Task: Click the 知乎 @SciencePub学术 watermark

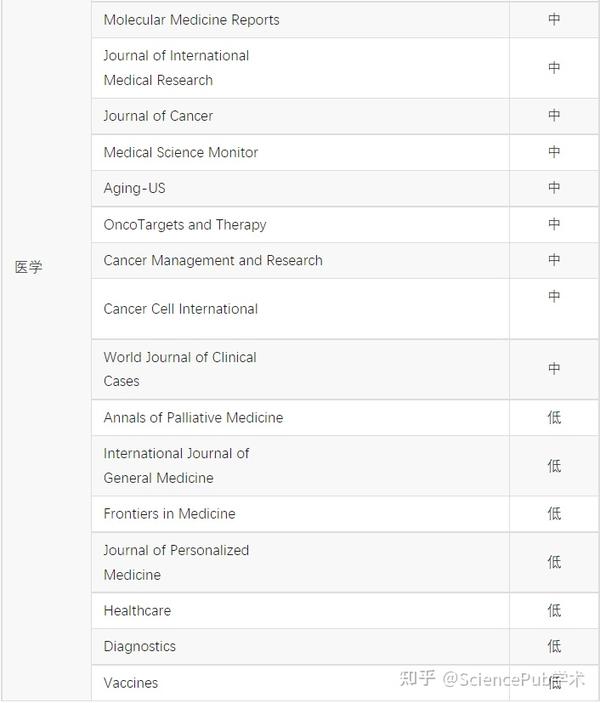Action: pyautogui.click(x=492, y=680)
